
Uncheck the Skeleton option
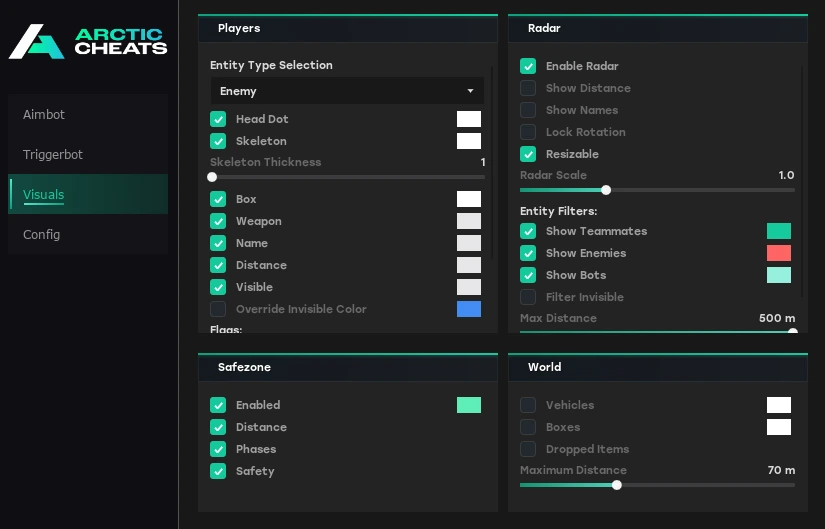point(218,141)
